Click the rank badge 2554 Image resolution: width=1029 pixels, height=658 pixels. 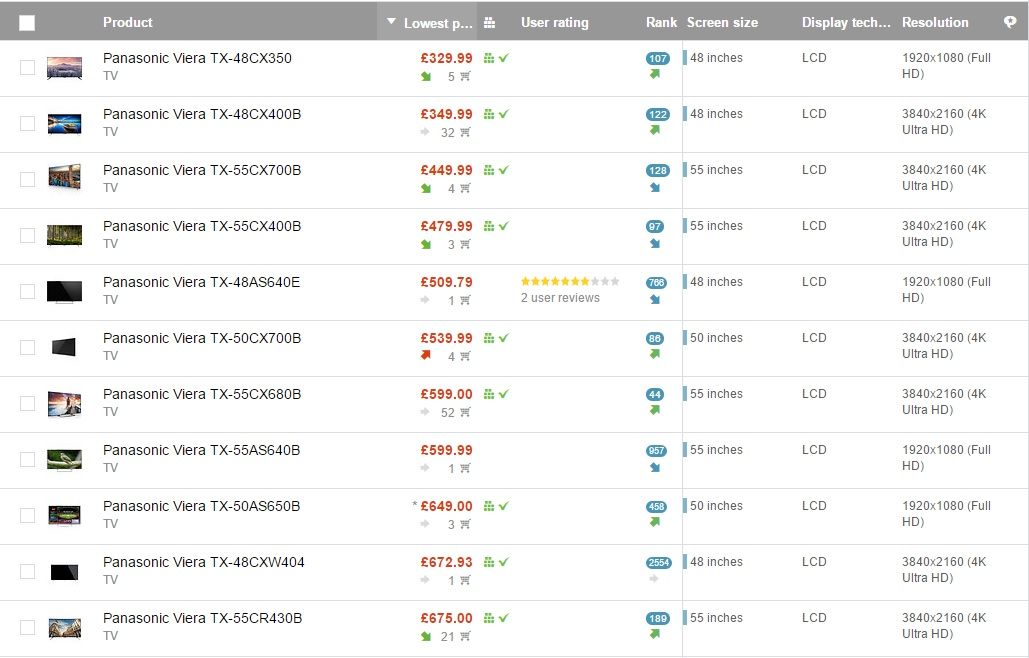658,562
